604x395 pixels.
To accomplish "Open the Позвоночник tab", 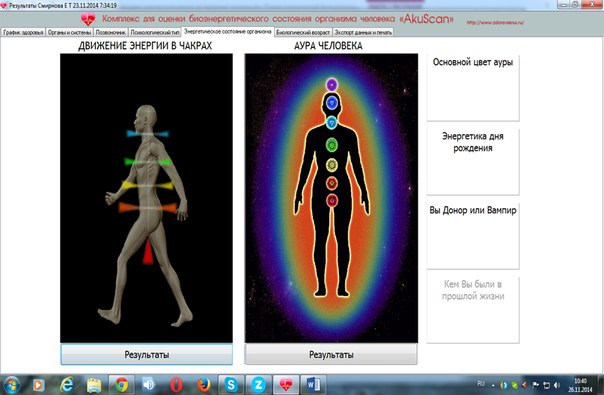I will coord(111,32).
